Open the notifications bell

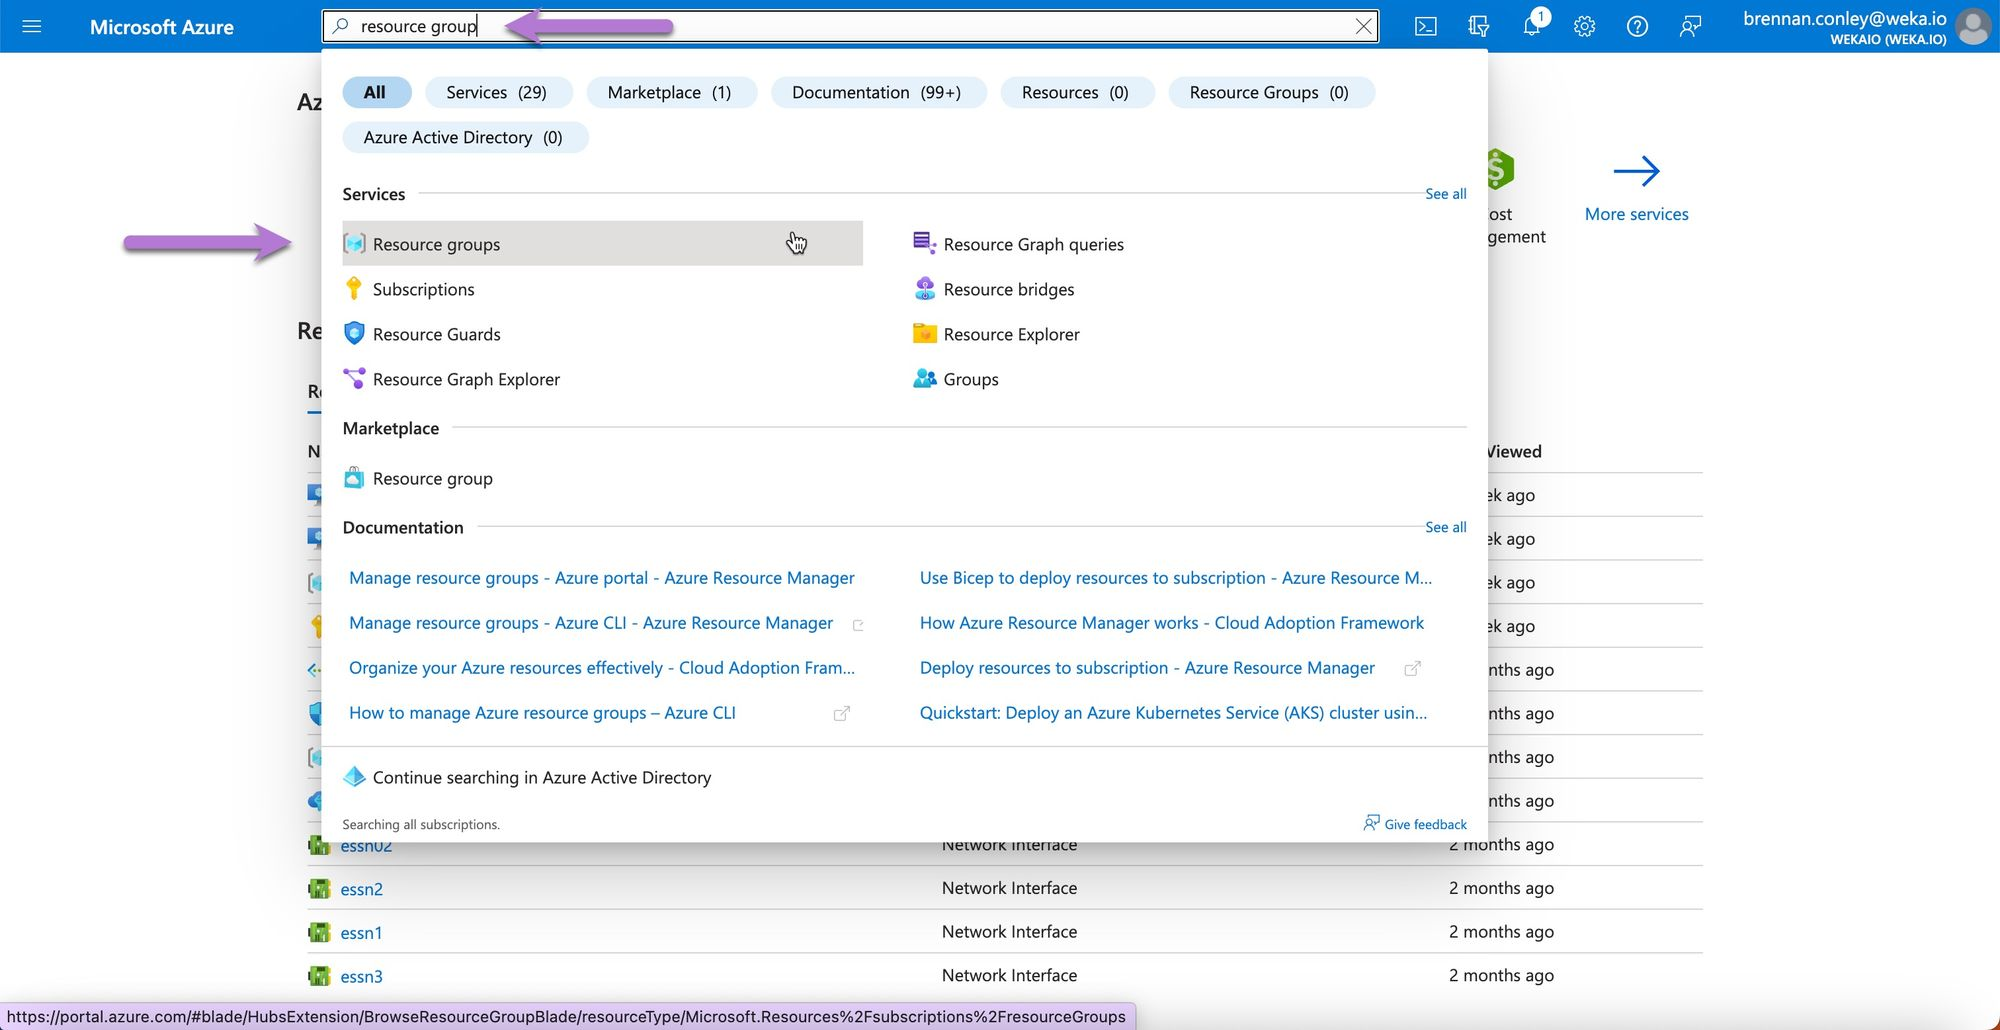coord(1531,26)
